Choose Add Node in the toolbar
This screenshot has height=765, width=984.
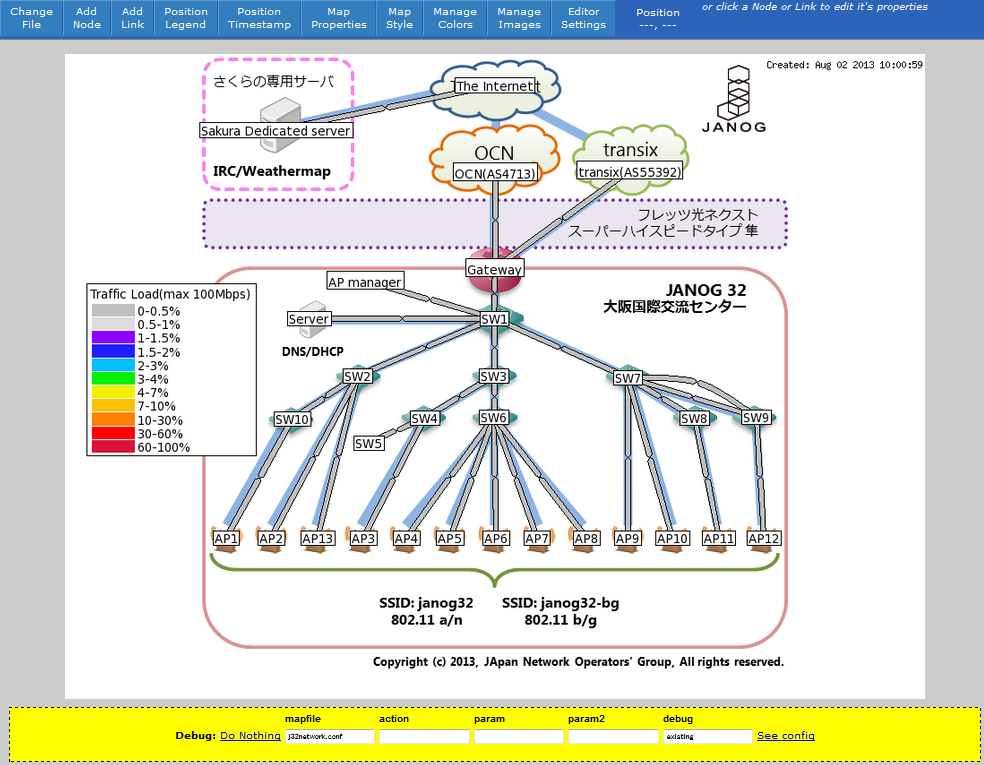point(87,18)
